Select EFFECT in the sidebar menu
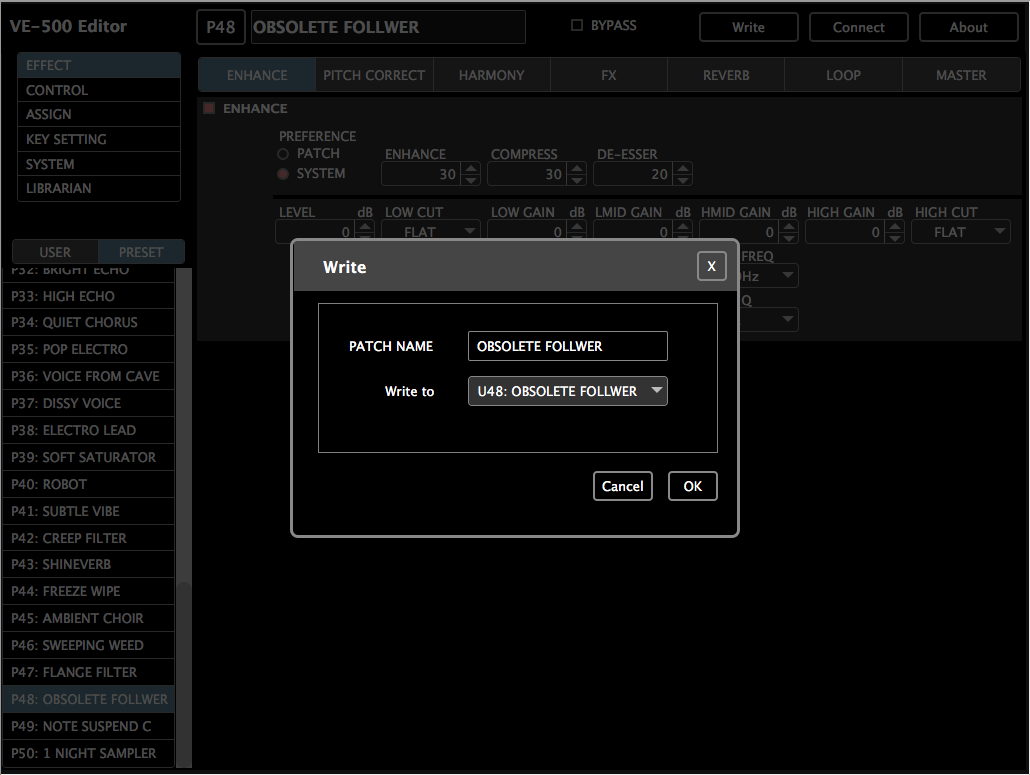 click(x=99, y=65)
